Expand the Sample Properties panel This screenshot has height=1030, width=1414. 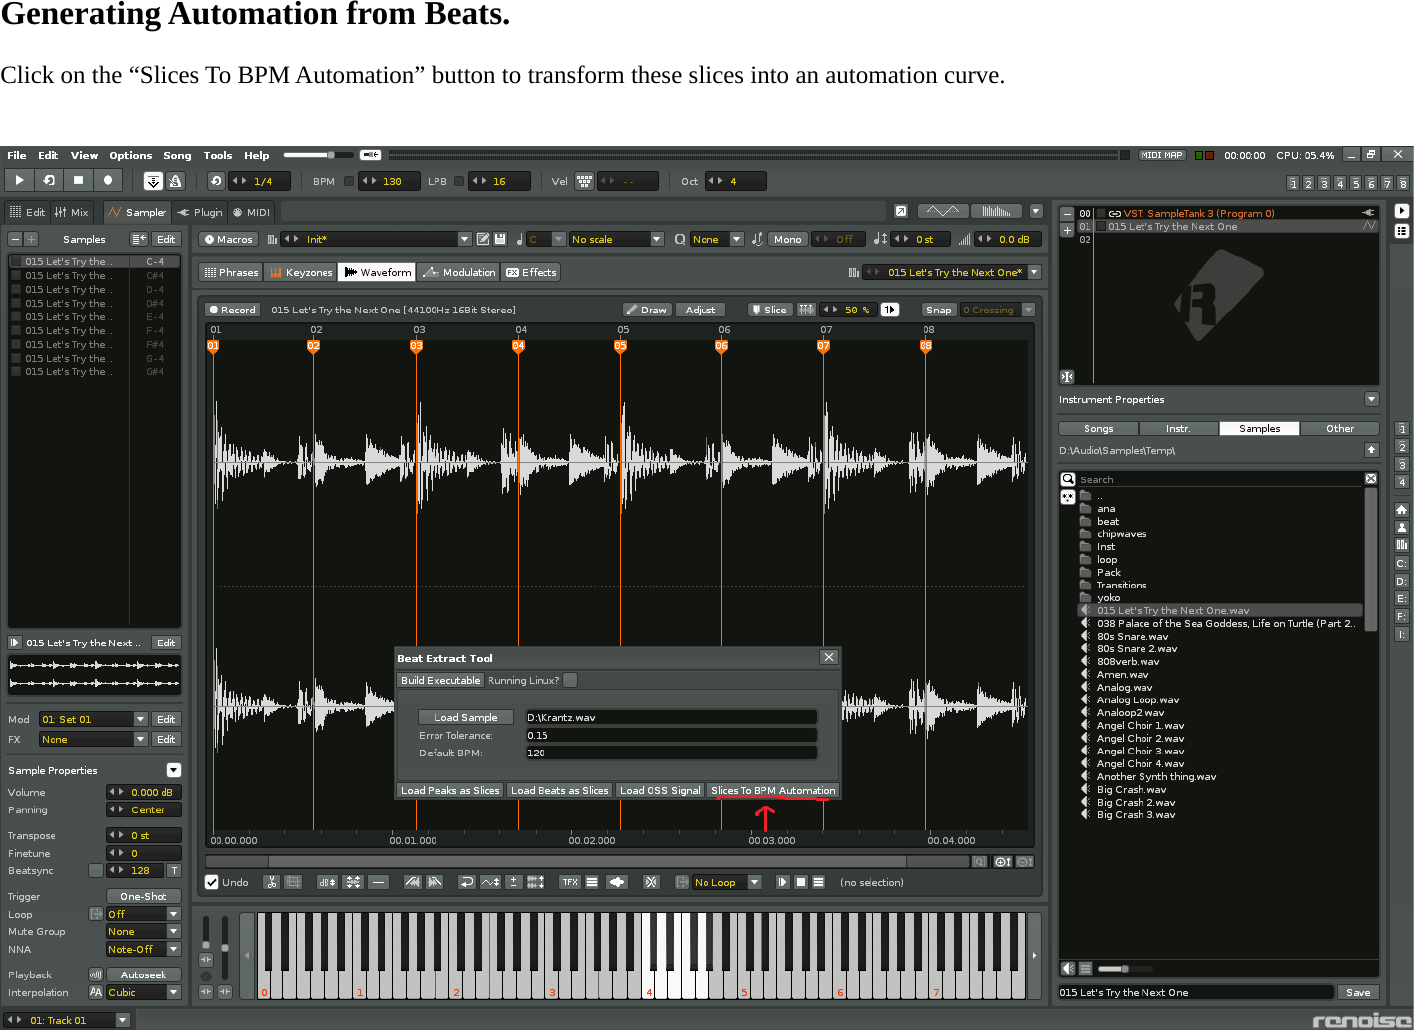(x=173, y=770)
